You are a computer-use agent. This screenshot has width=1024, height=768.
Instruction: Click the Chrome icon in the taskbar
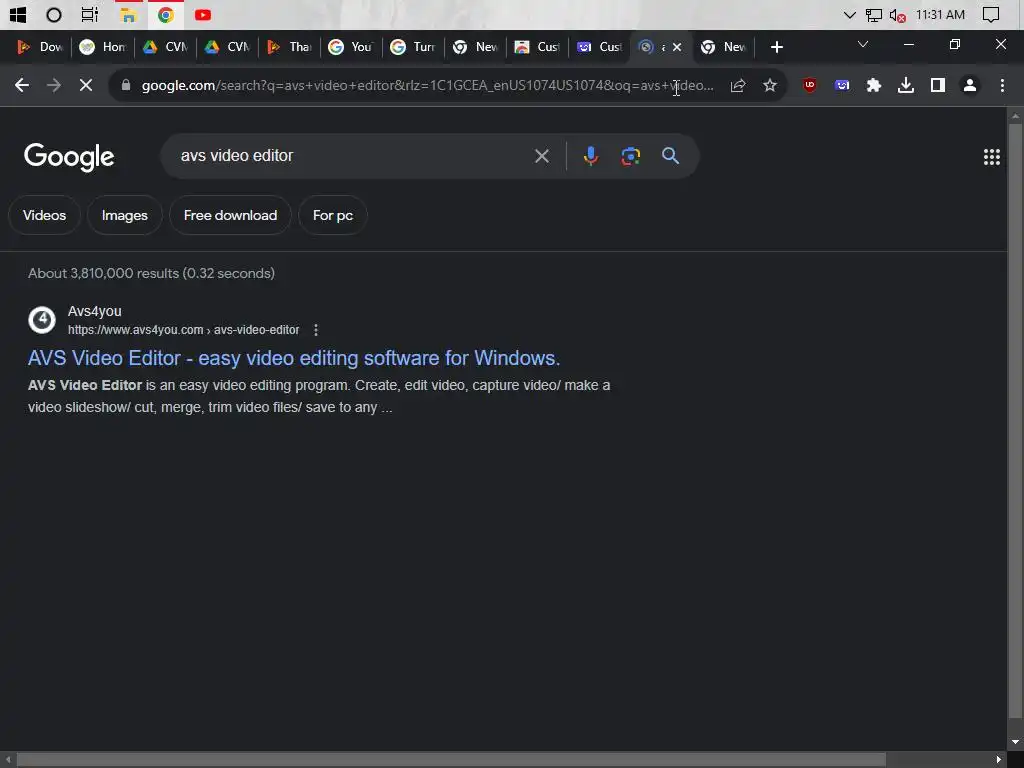click(x=165, y=15)
